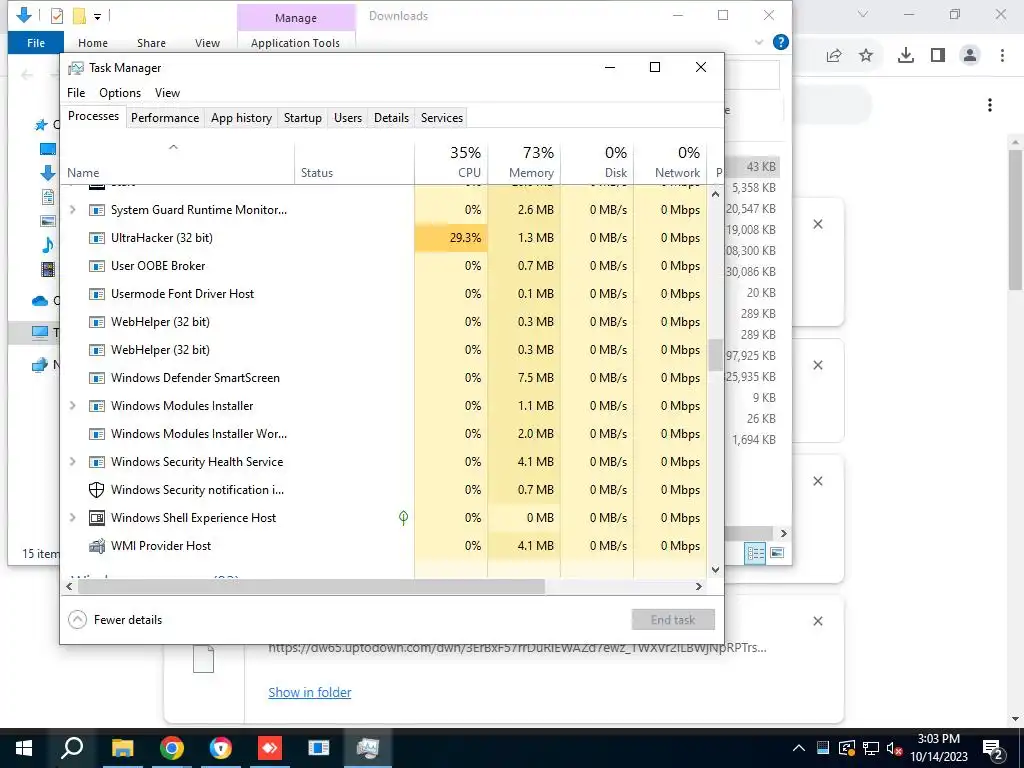
Task: Show hidden system tray icons chevron
Action: [x=798, y=748]
